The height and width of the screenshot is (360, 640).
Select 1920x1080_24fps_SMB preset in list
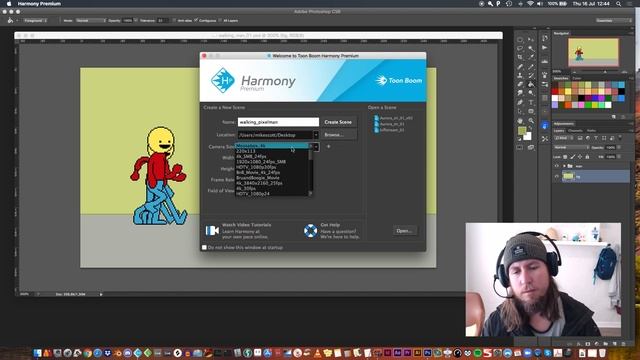pos(261,162)
